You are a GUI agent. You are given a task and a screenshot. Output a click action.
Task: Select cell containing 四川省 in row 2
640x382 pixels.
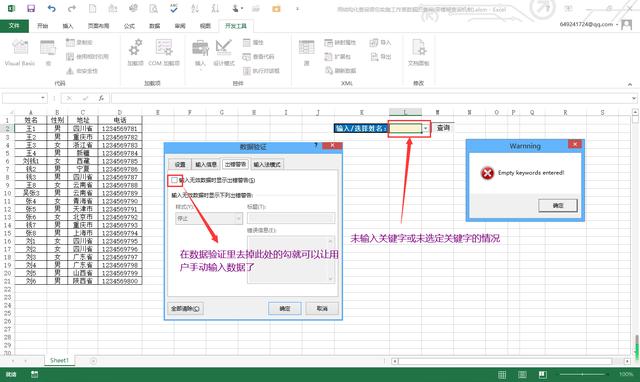[x=83, y=129]
